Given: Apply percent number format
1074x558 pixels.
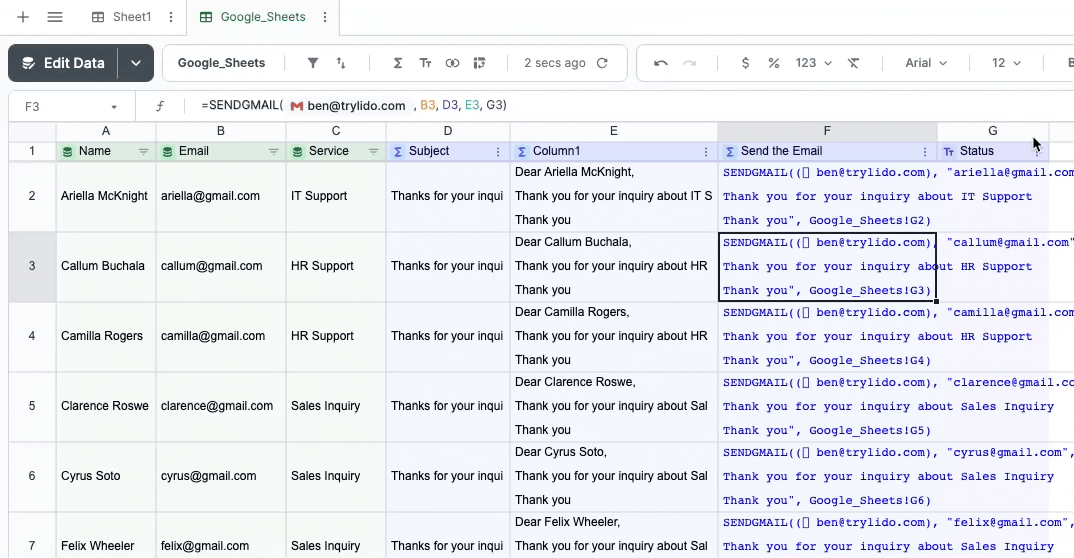Looking at the screenshot, I should 773,63.
